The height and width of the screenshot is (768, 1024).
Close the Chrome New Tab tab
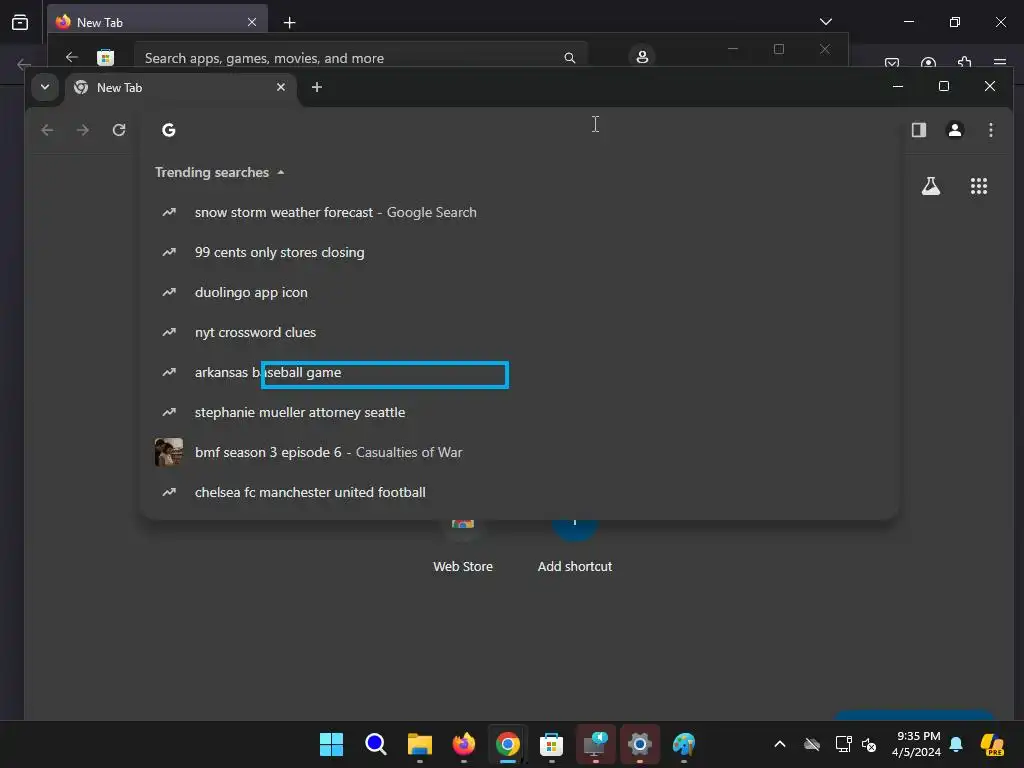point(281,87)
